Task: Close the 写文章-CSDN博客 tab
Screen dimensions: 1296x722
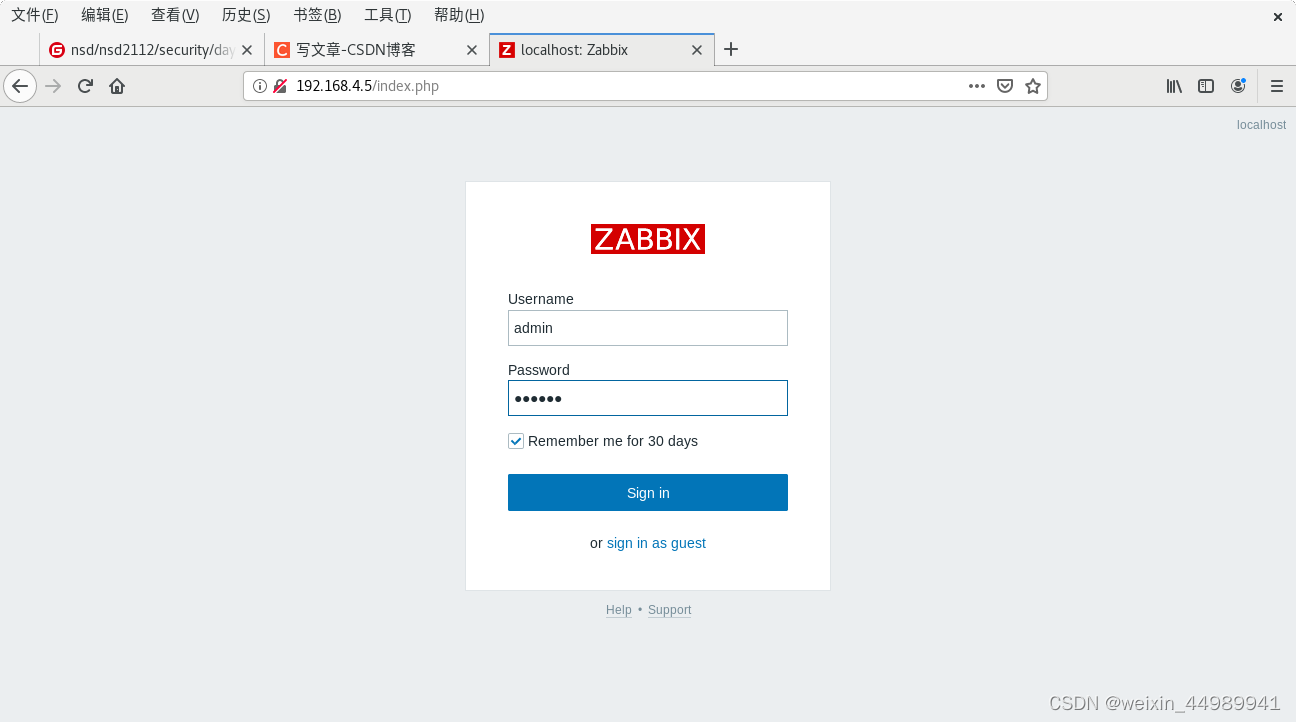Action: coord(472,50)
